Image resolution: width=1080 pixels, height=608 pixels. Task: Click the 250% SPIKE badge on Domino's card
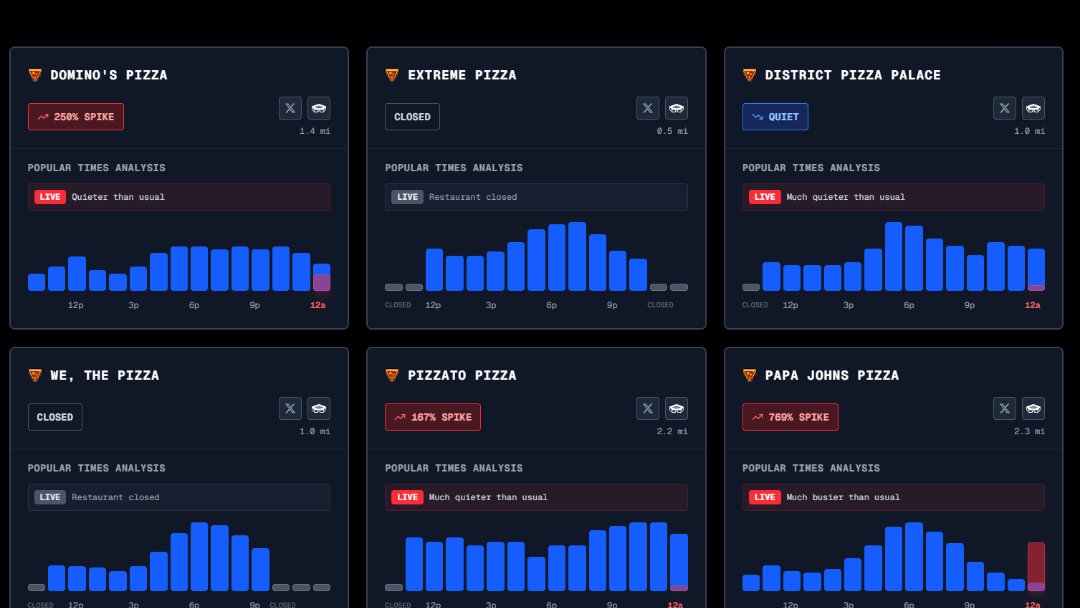(76, 117)
